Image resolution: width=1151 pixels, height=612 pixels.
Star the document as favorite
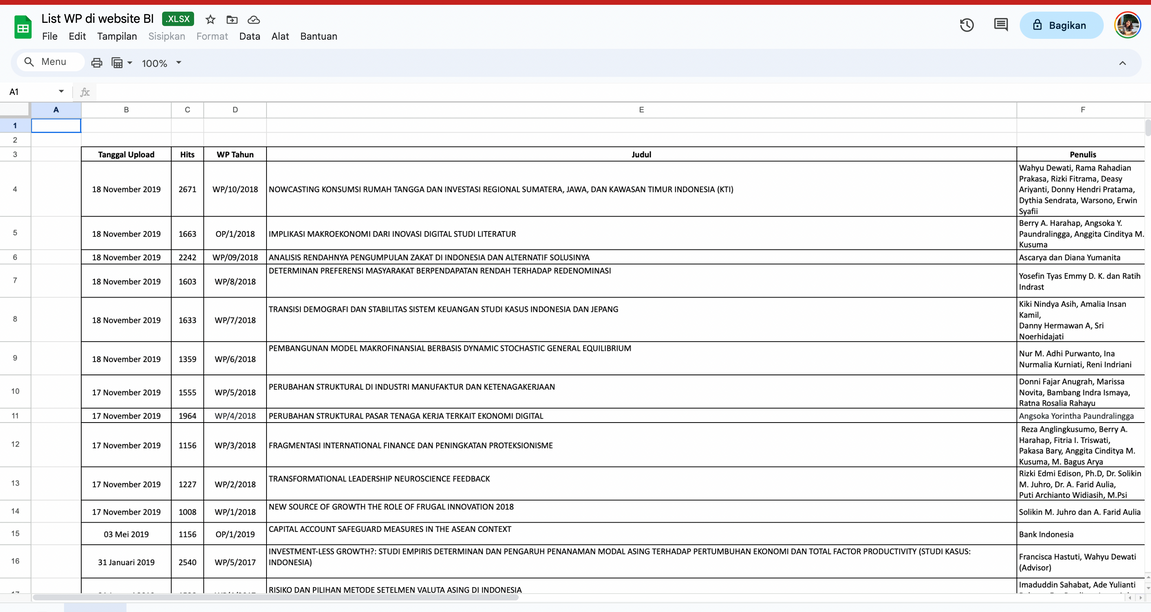pyautogui.click(x=210, y=19)
